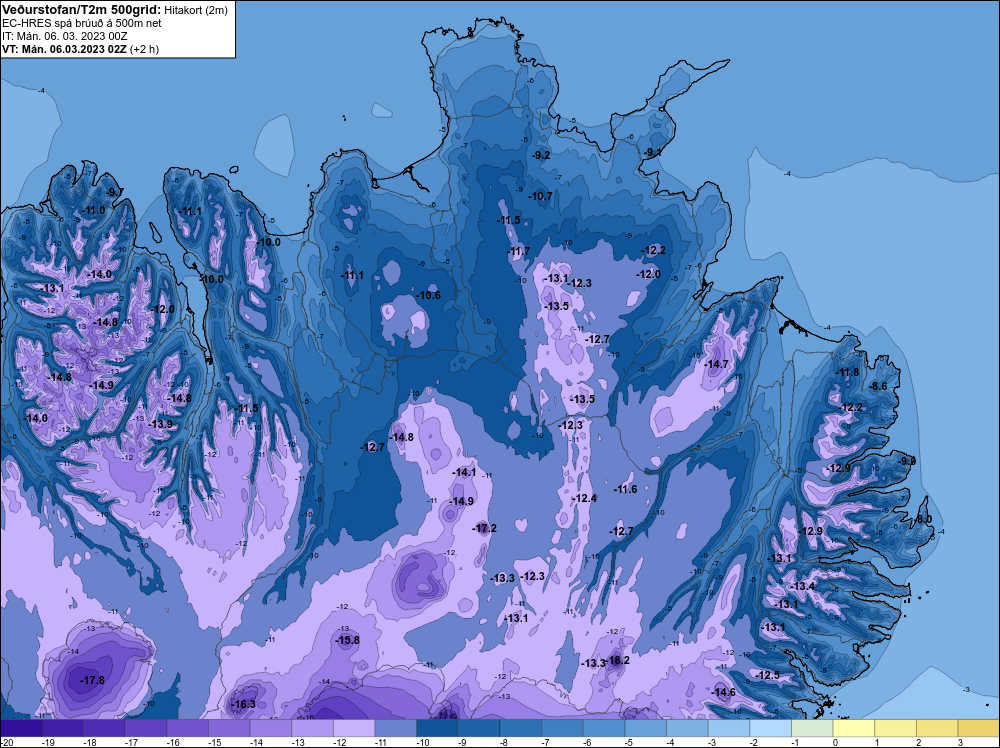Select the -10.6 map value
Image resolution: width=1000 pixels, height=748 pixels.
(429, 295)
